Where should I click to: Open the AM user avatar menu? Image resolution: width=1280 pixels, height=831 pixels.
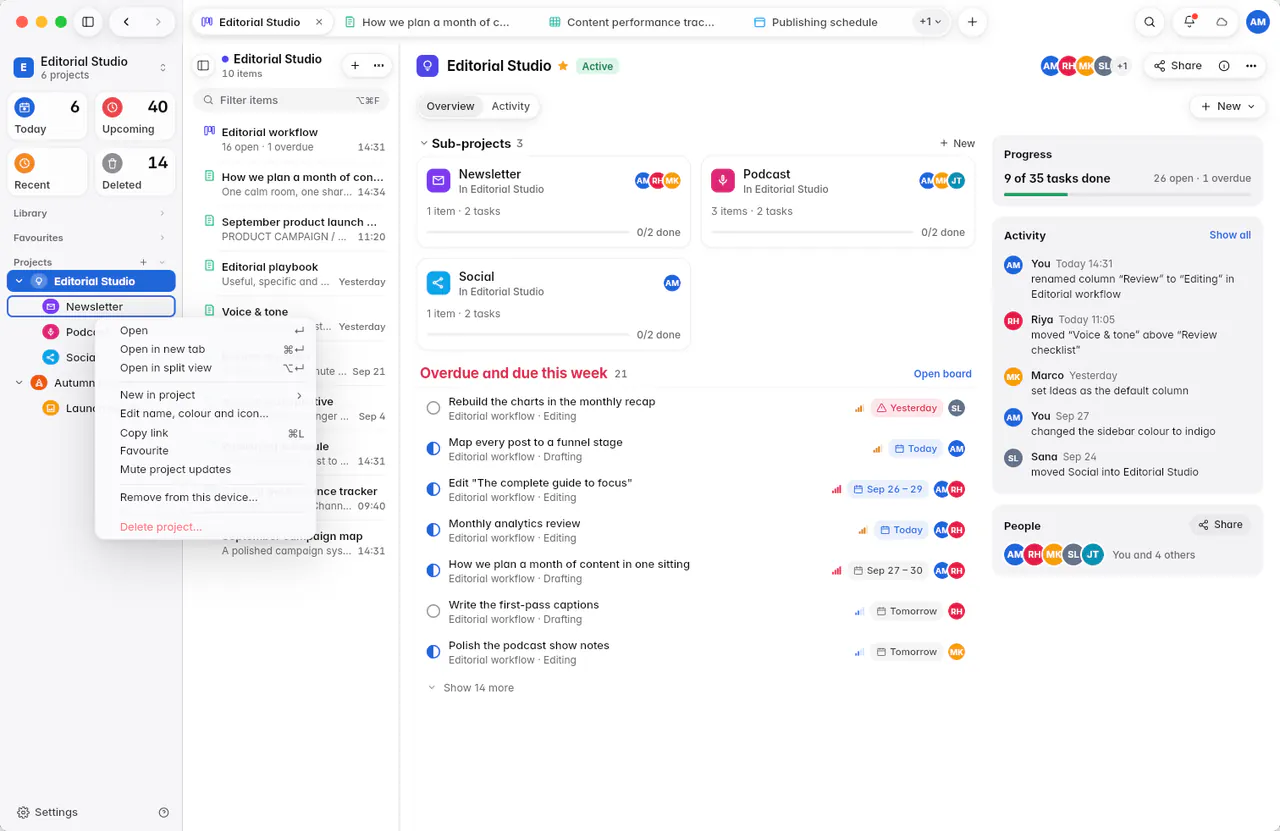pyautogui.click(x=1258, y=22)
